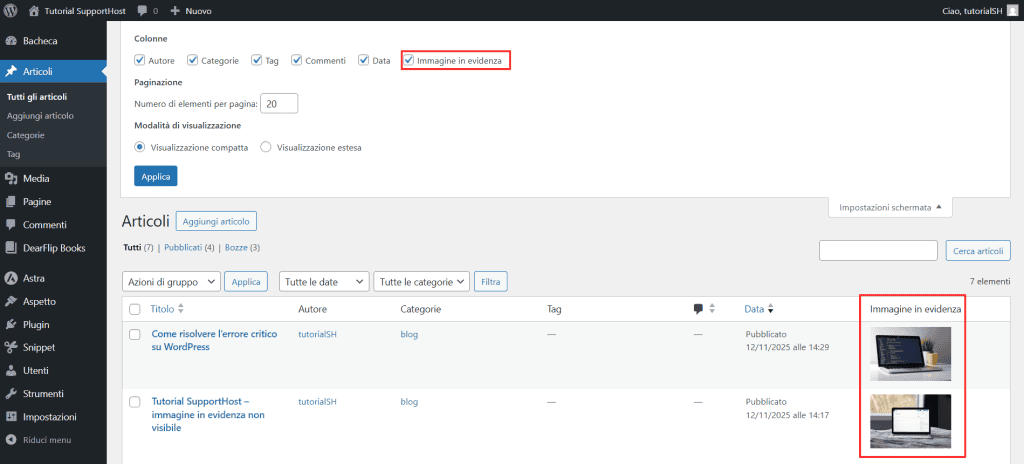
Task: Uncheck the Tag column checkbox
Action: pos(256,60)
